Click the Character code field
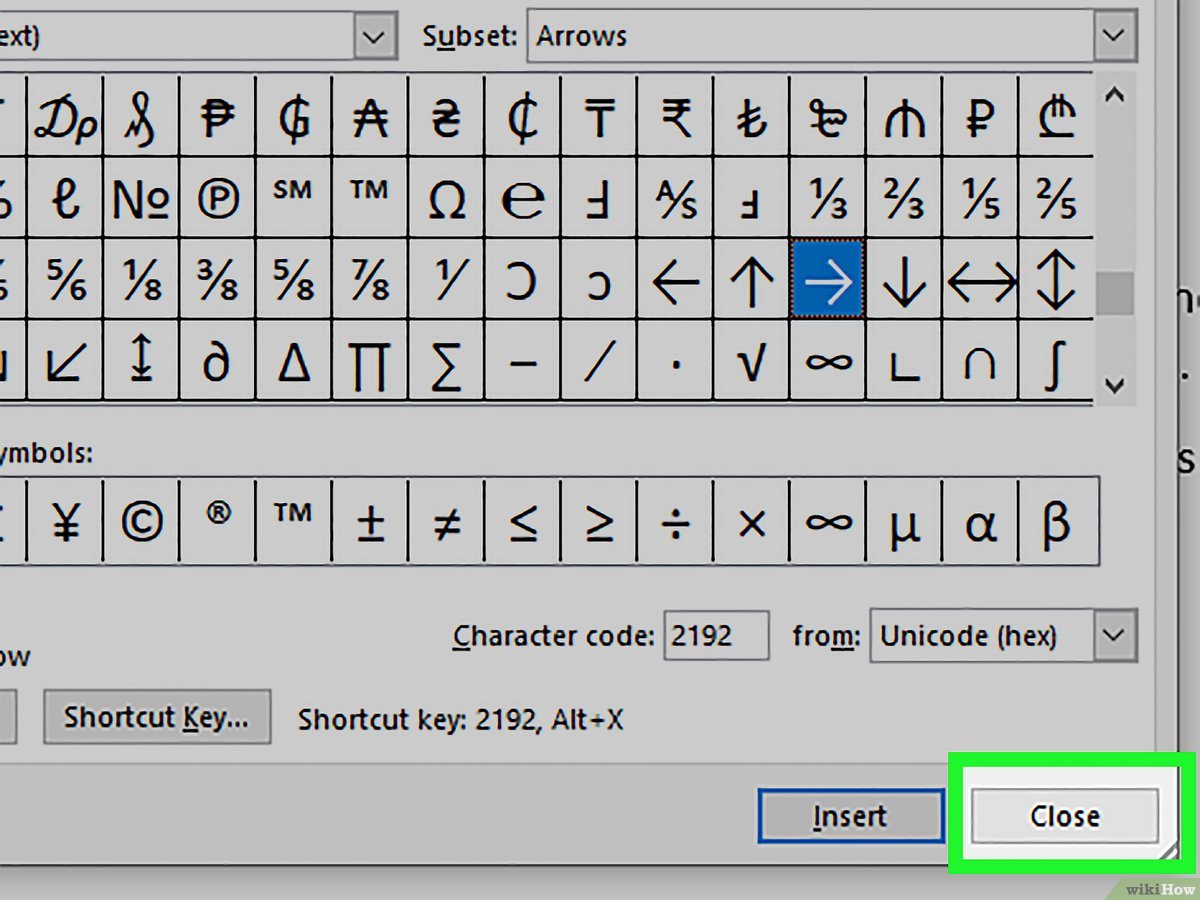 click(715, 636)
